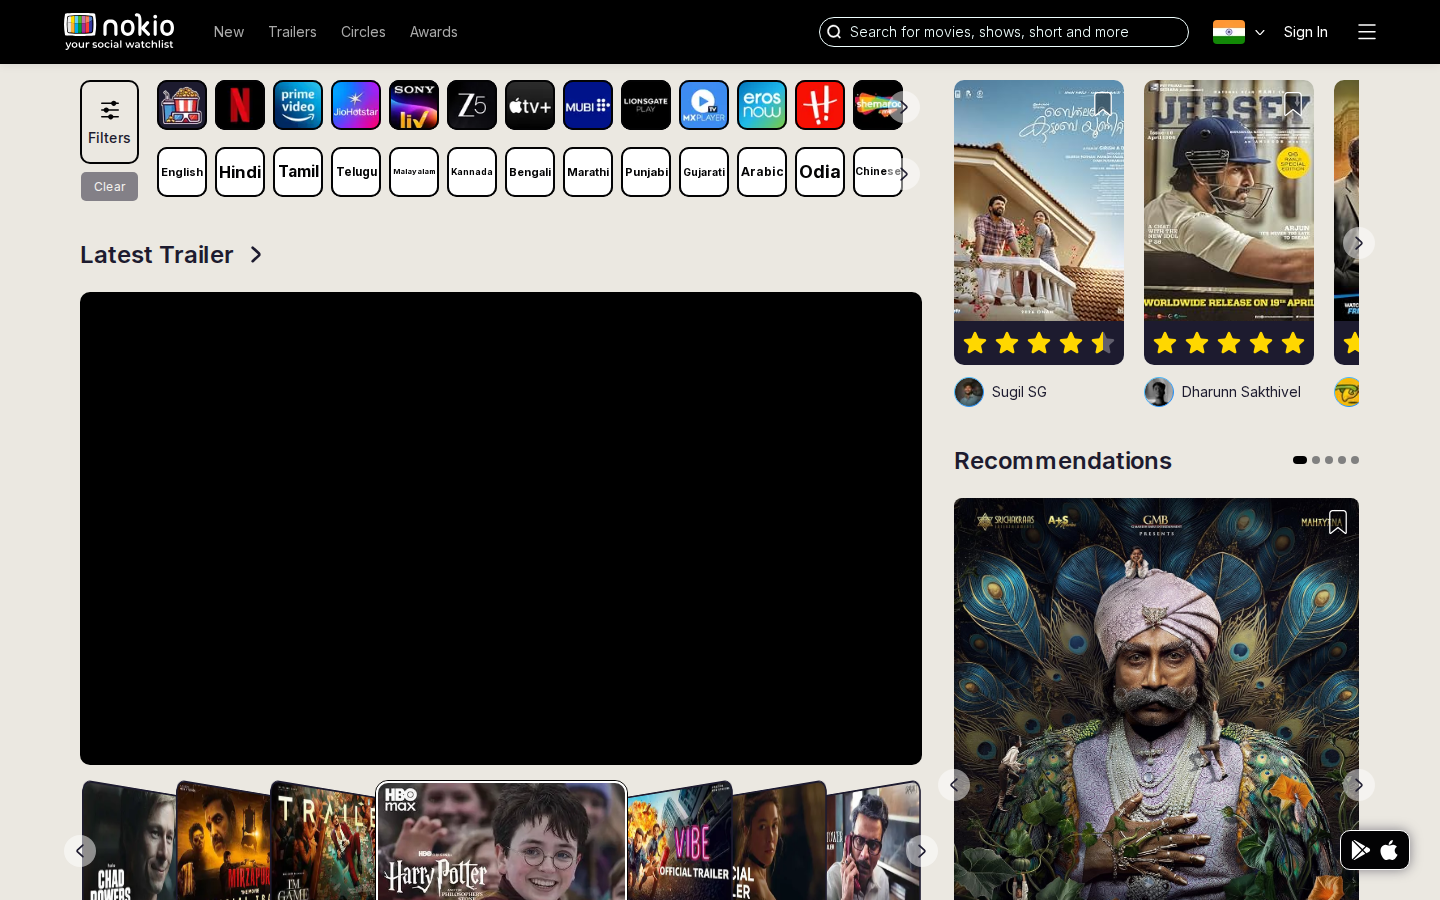Toggle the Marathi language filter
This screenshot has width=1440, height=900.
coord(588,172)
